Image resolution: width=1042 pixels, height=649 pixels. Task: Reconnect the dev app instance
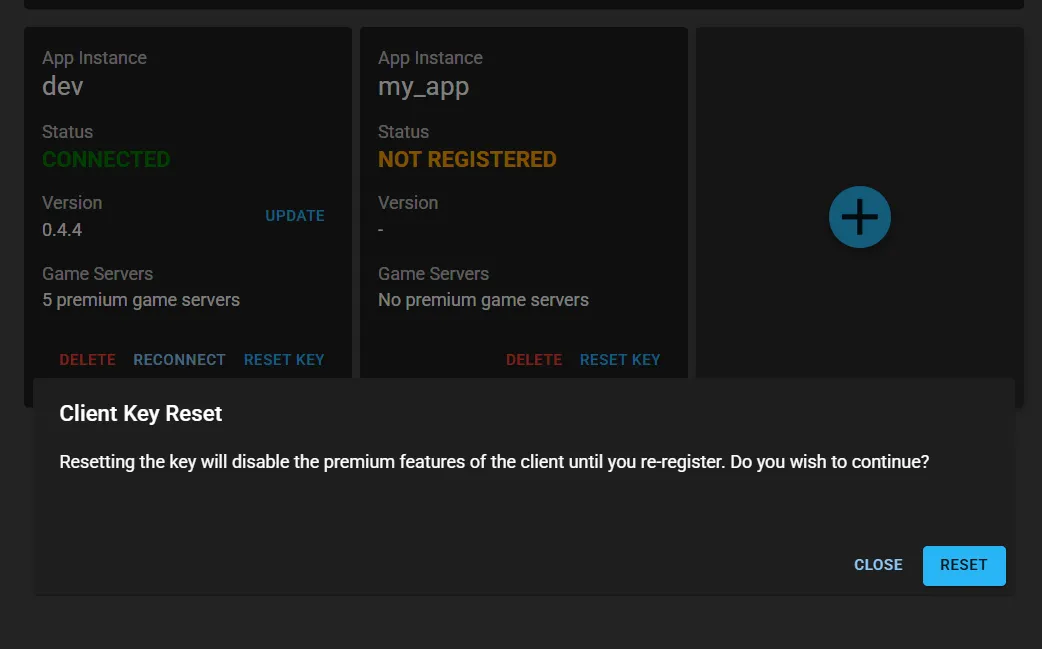point(179,360)
